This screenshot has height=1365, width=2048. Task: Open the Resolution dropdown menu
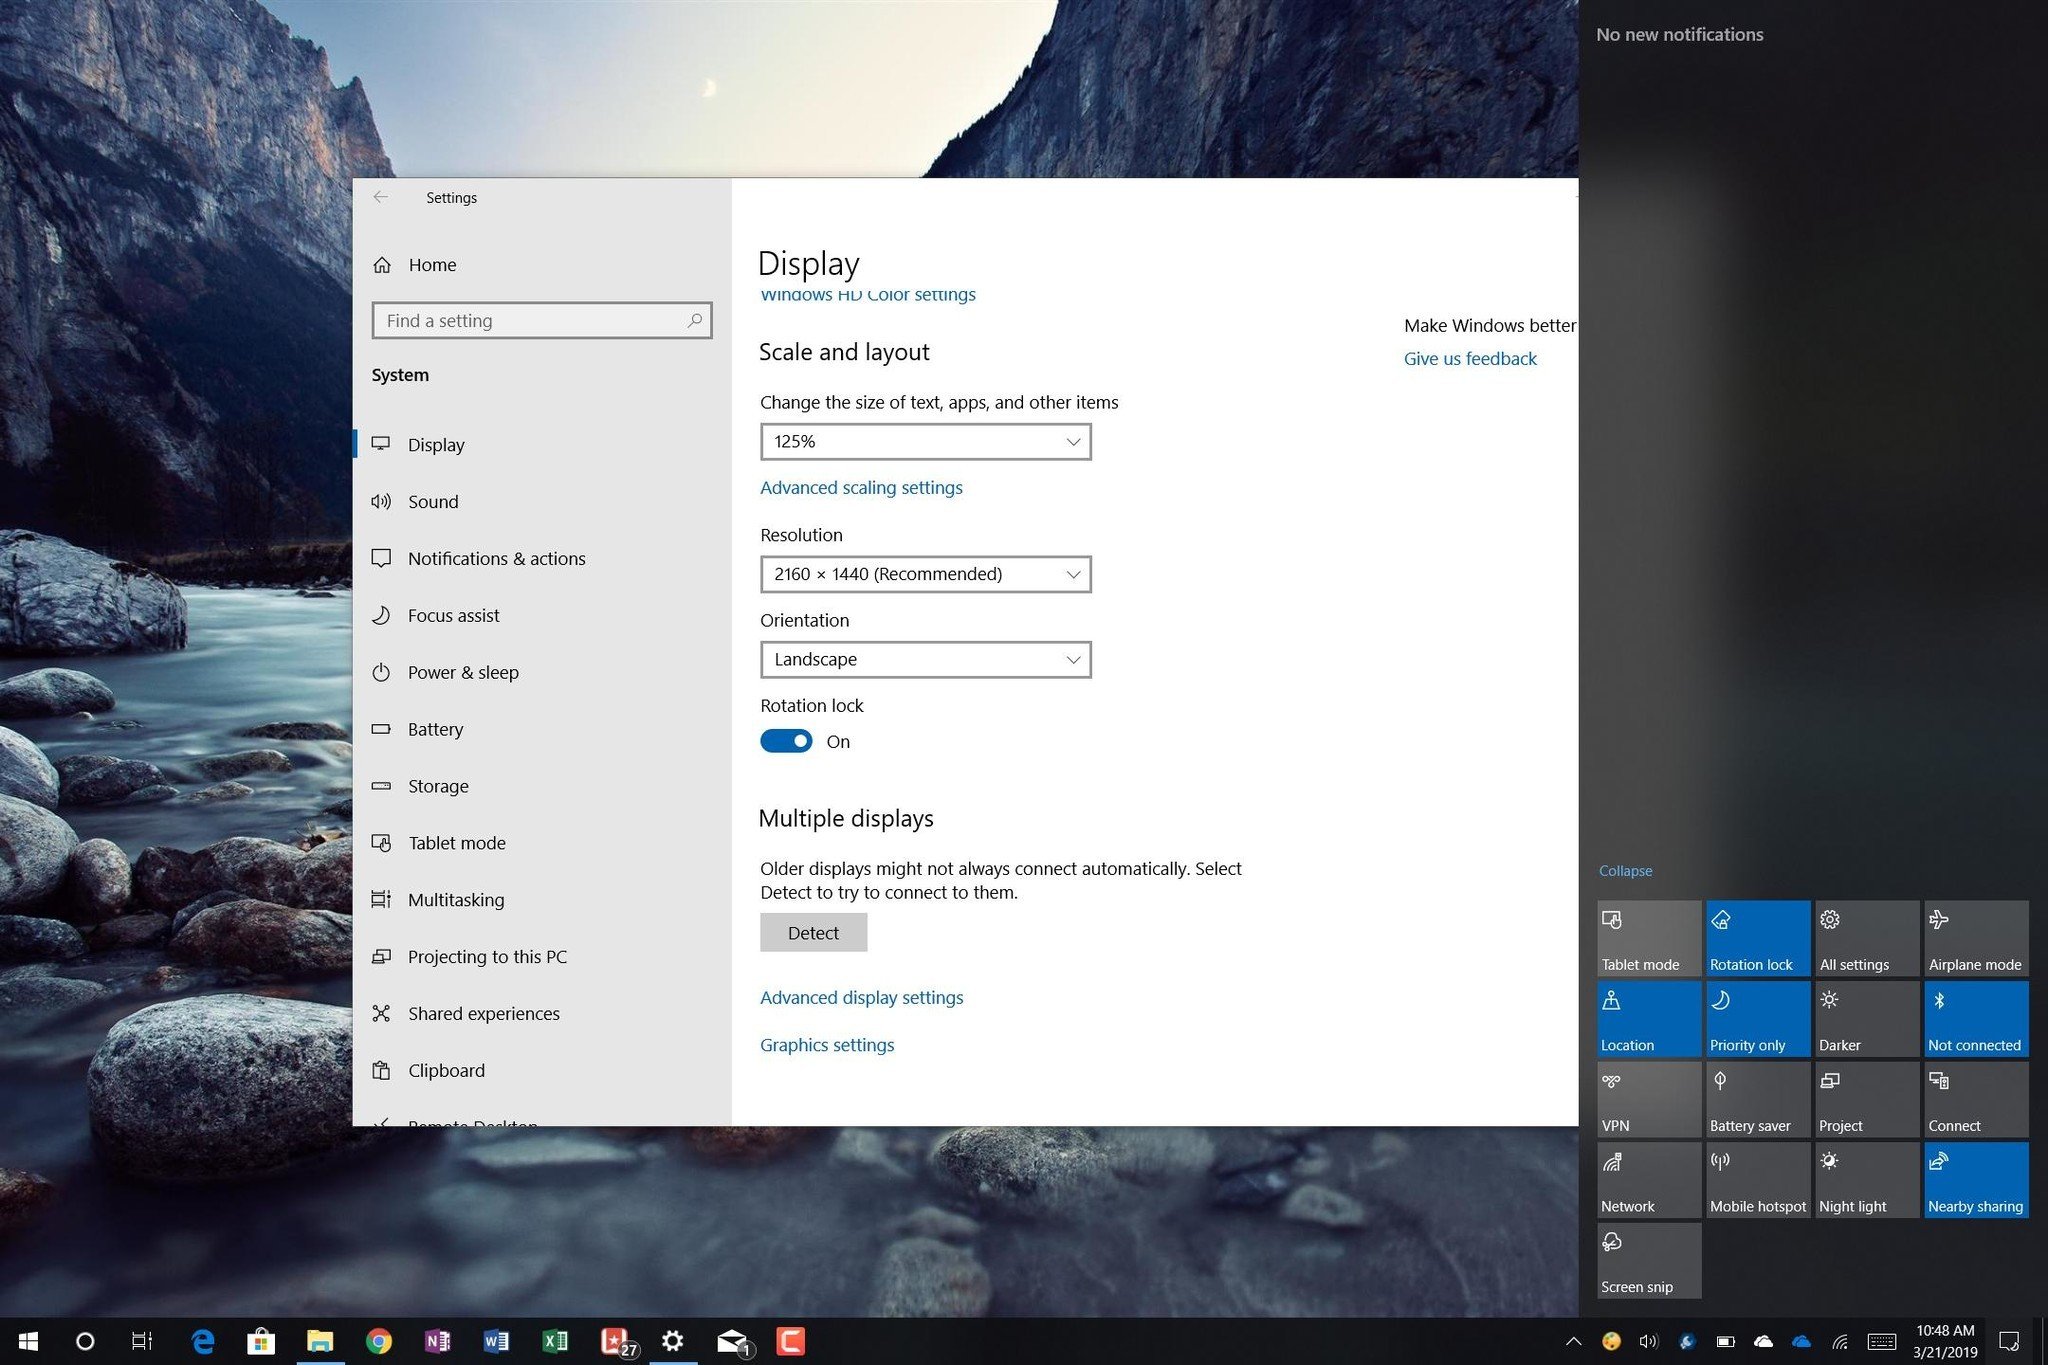click(x=924, y=573)
